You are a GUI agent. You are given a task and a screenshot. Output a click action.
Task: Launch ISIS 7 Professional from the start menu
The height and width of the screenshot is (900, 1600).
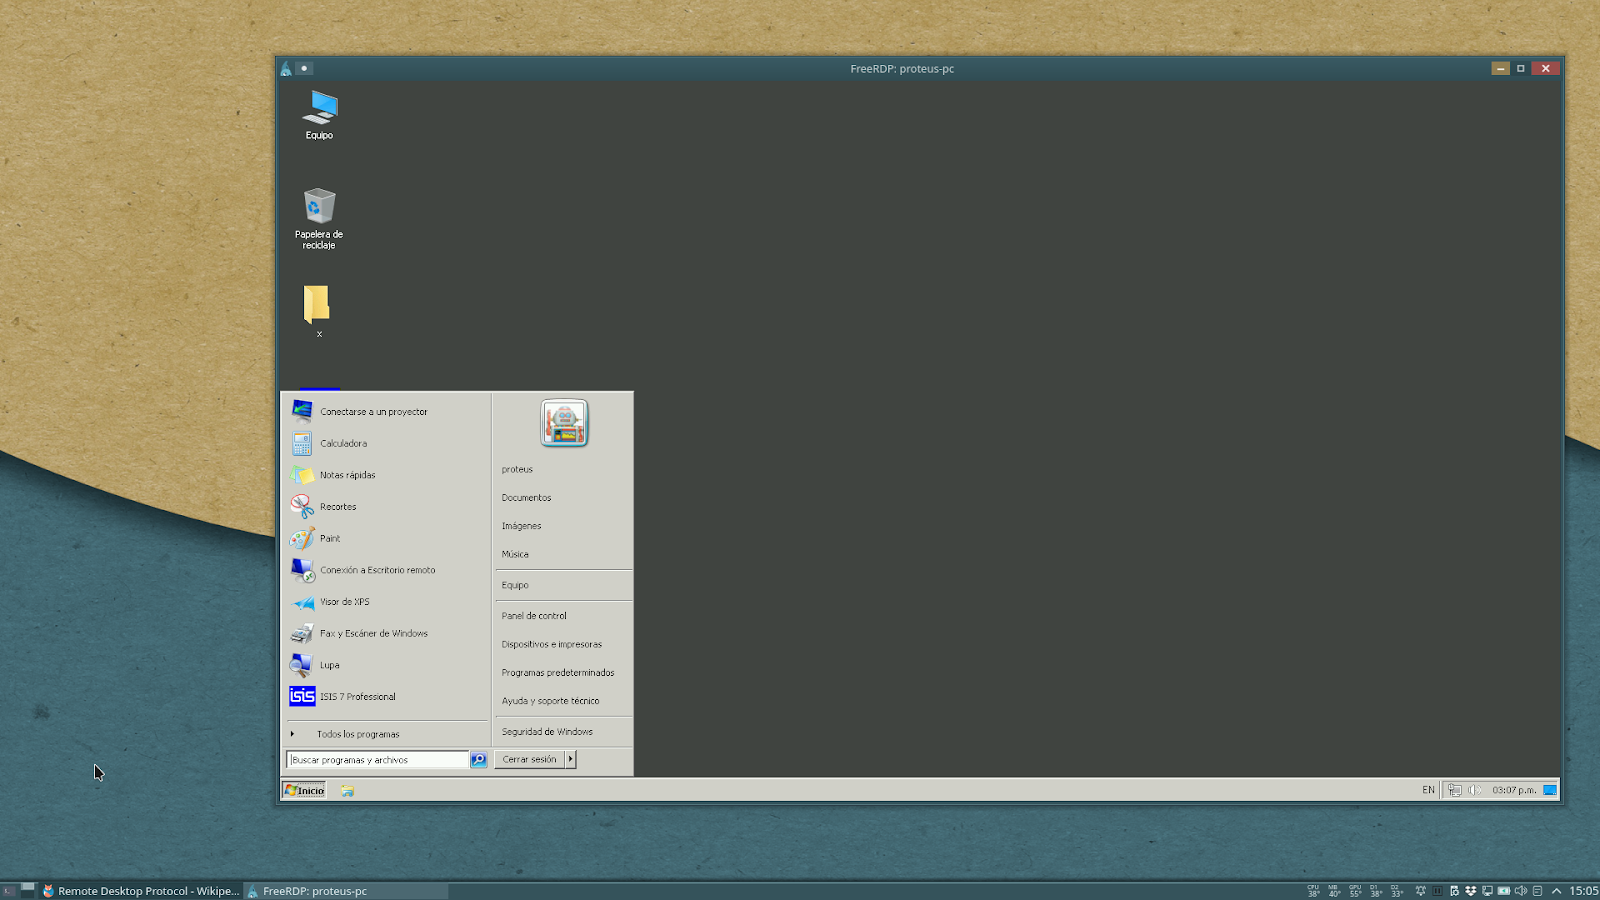point(357,696)
